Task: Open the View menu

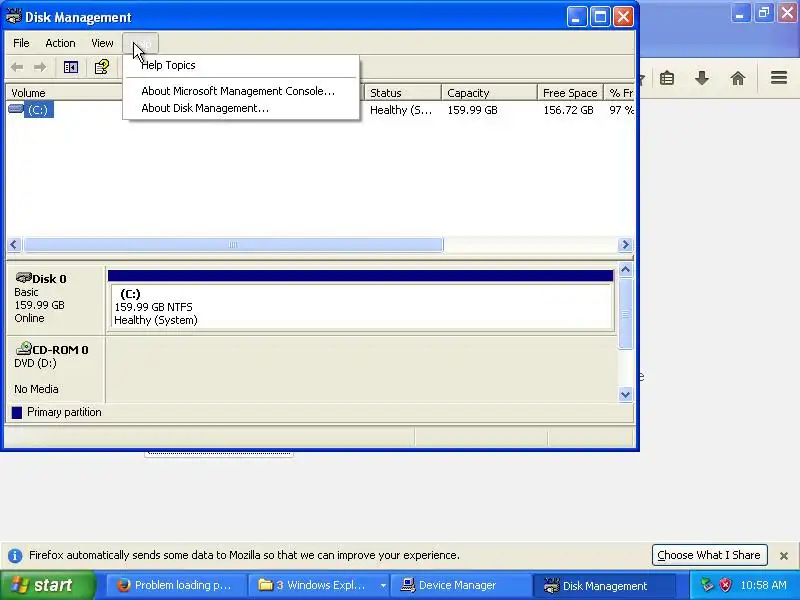Action: pos(102,43)
